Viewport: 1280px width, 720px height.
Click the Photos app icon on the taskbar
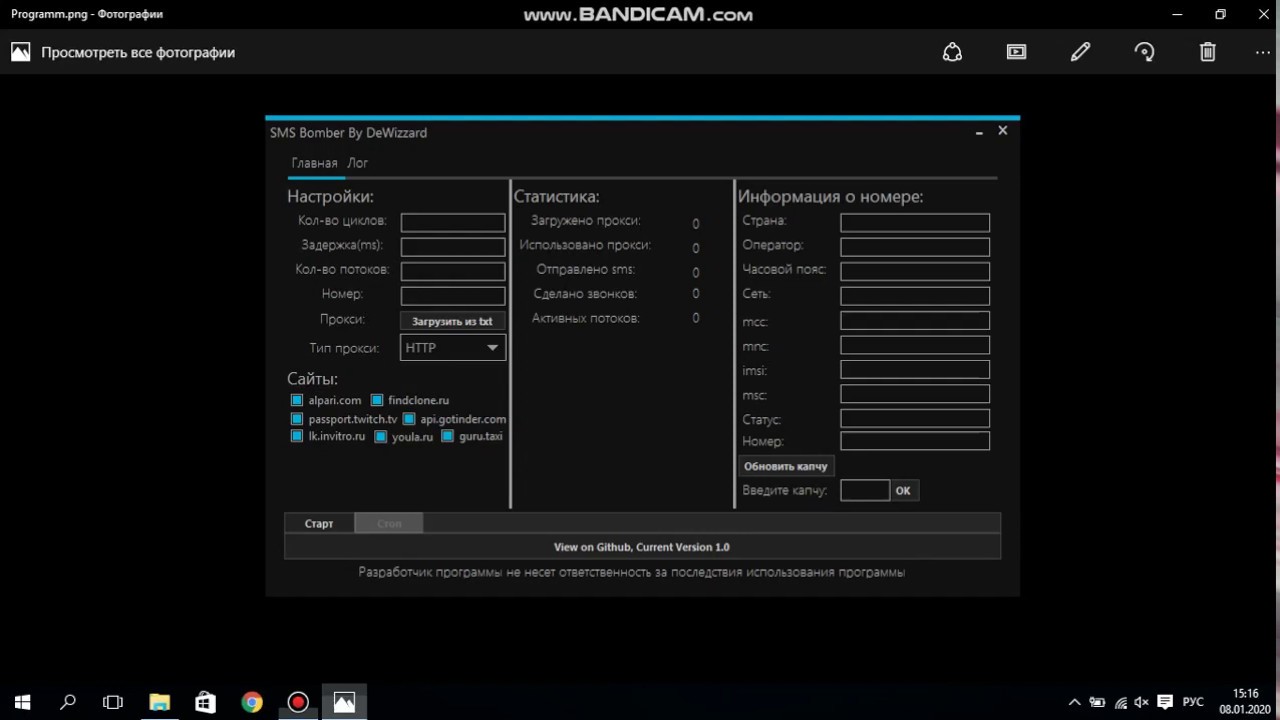[344, 702]
